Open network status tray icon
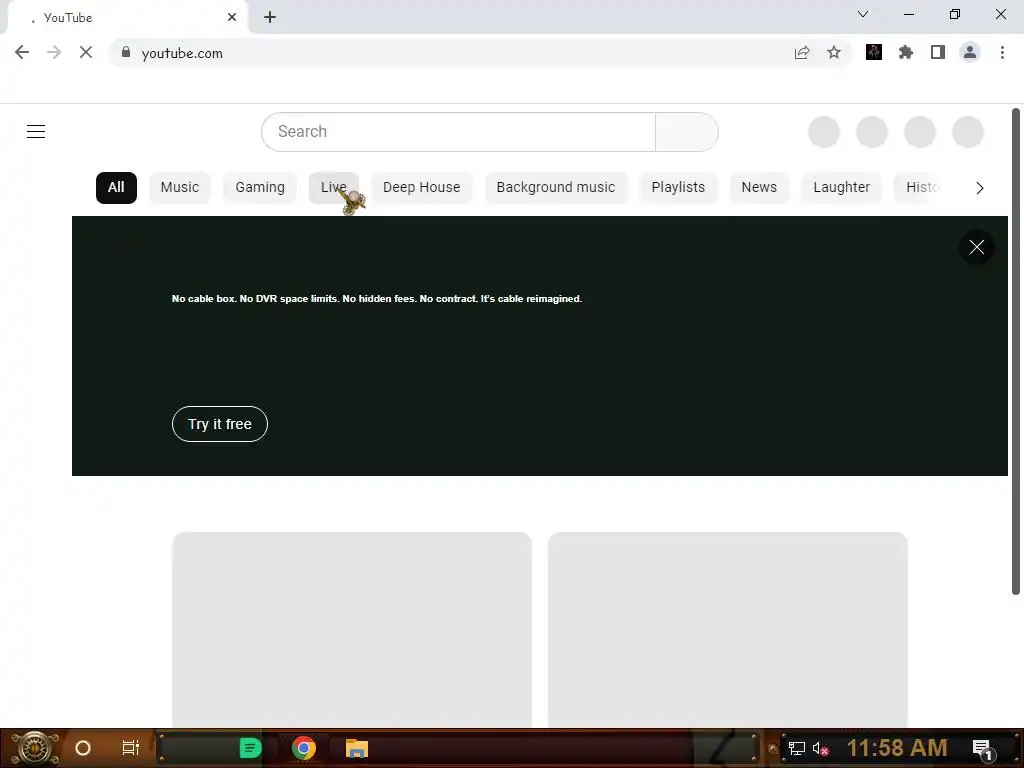The width and height of the screenshot is (1024, 768). click(797, 748)
